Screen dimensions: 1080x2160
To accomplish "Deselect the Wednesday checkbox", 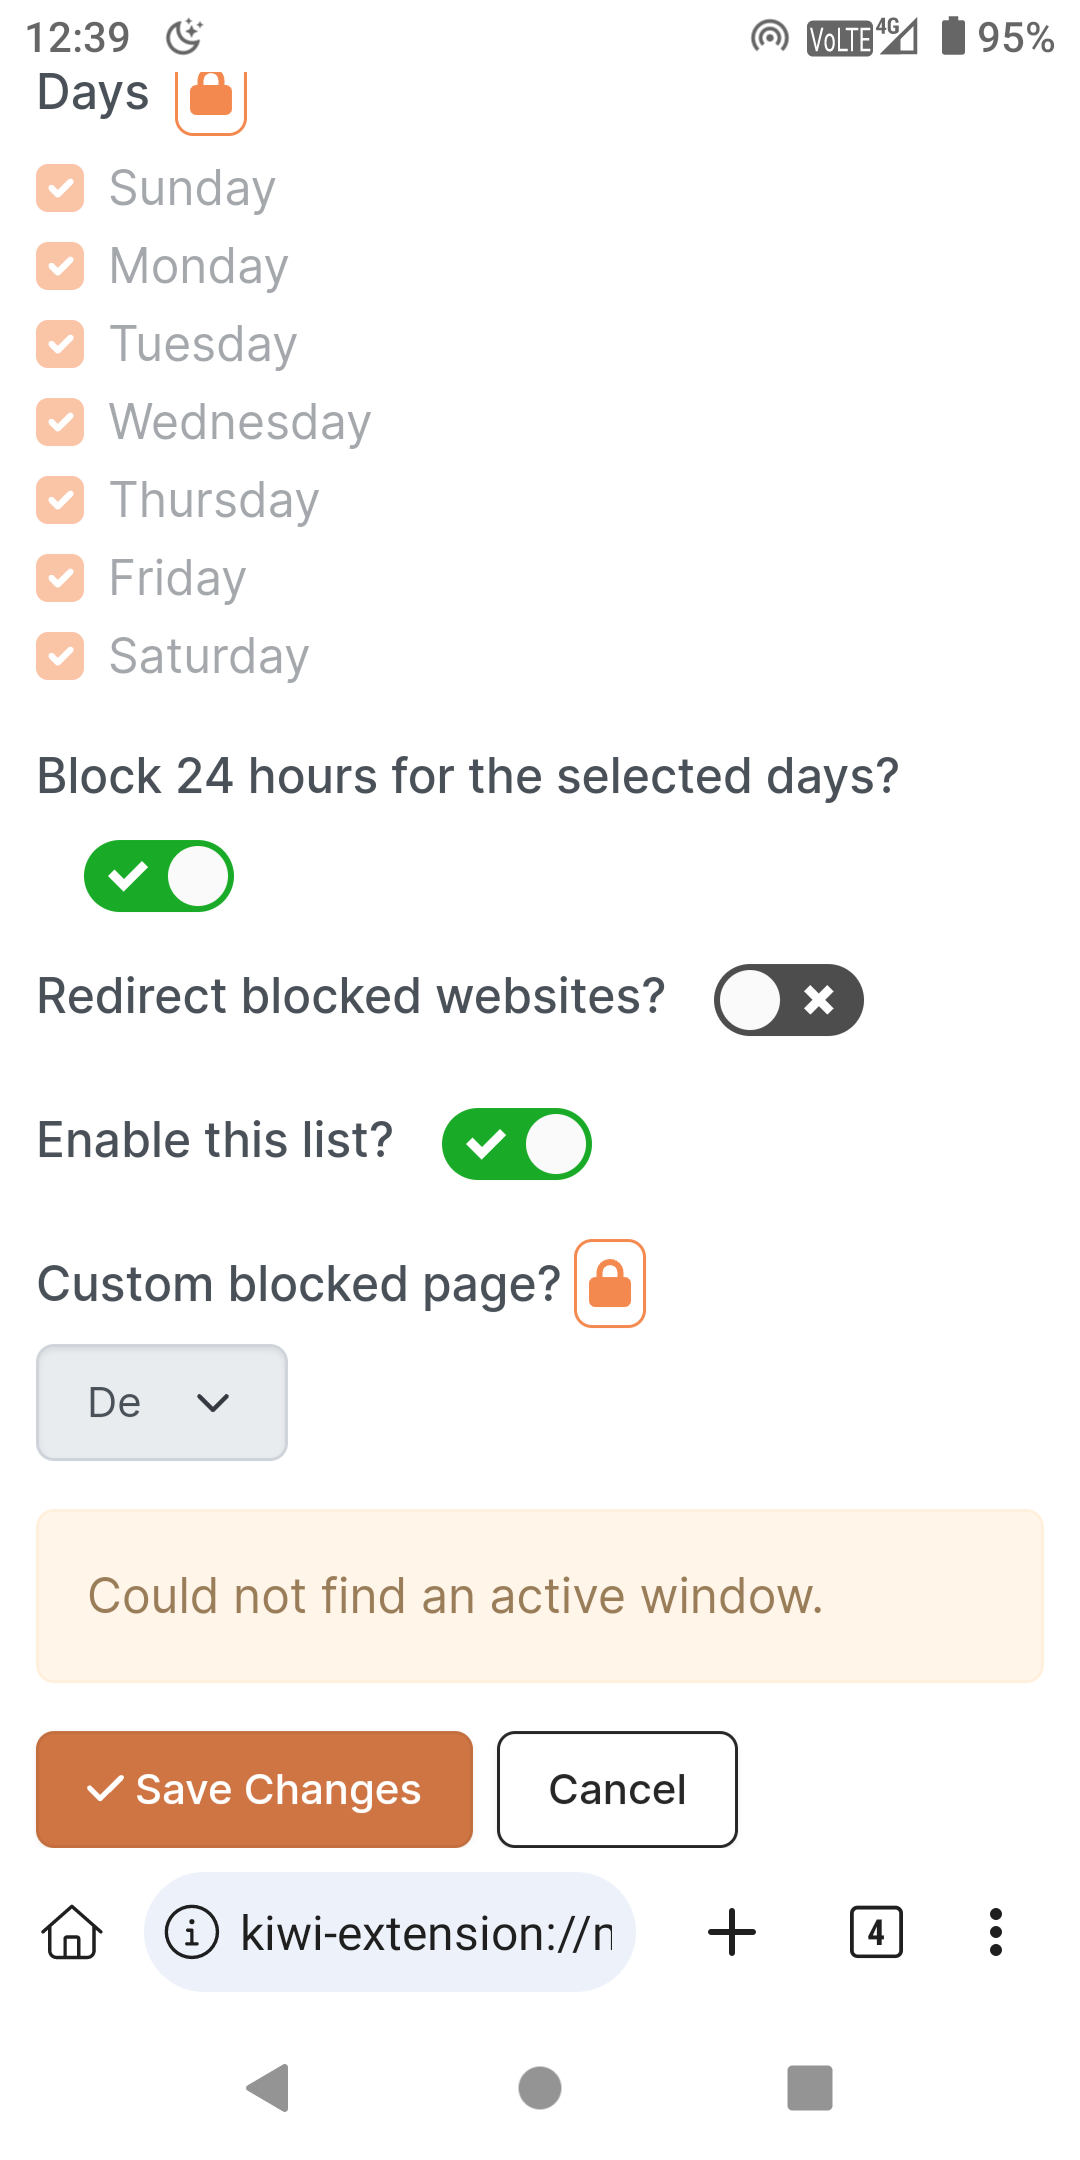I will 60,422.
